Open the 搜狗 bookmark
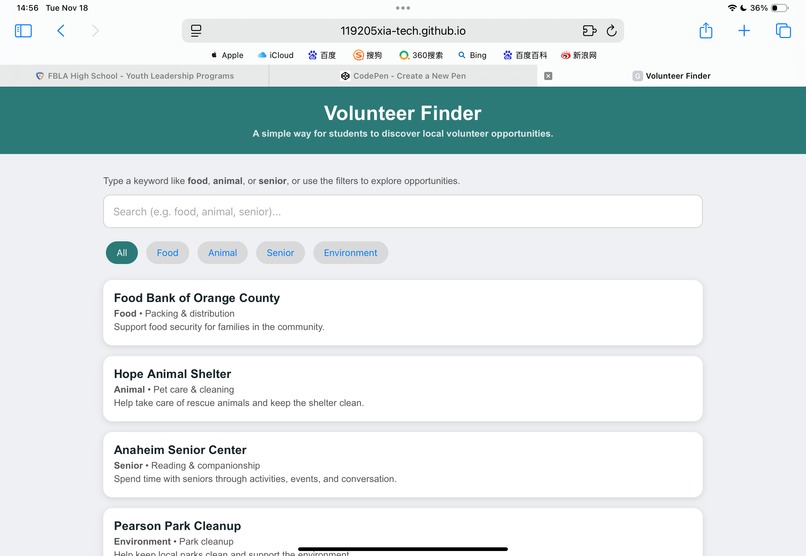 tap(368, 55)
